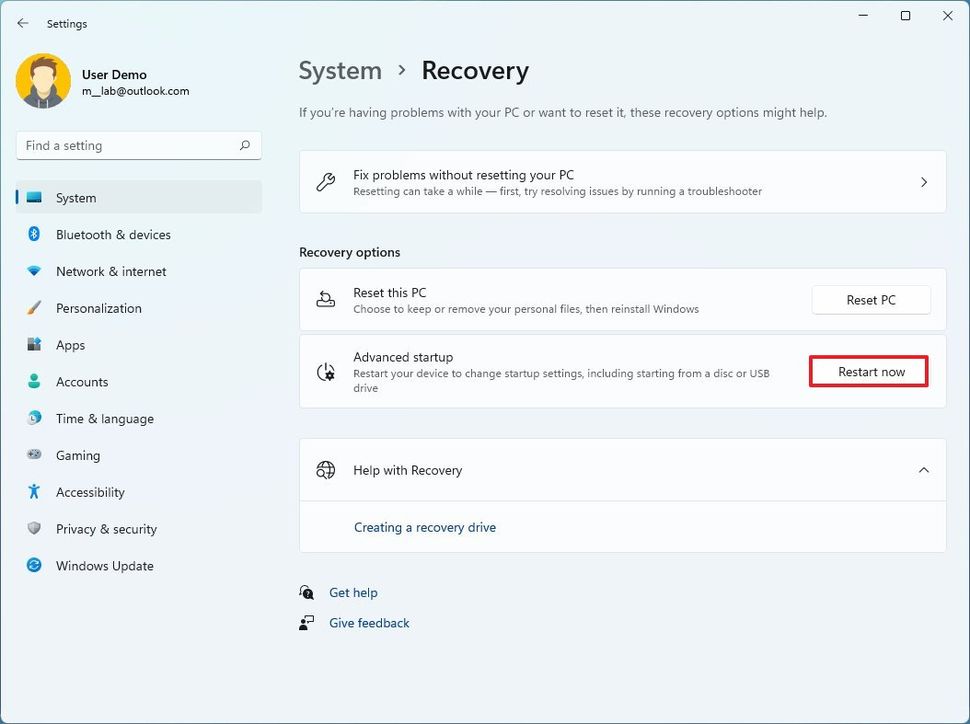Open Accounts settings
This screenshot has width=970, height=724.
pyautogui.click(x=36, y=381)
